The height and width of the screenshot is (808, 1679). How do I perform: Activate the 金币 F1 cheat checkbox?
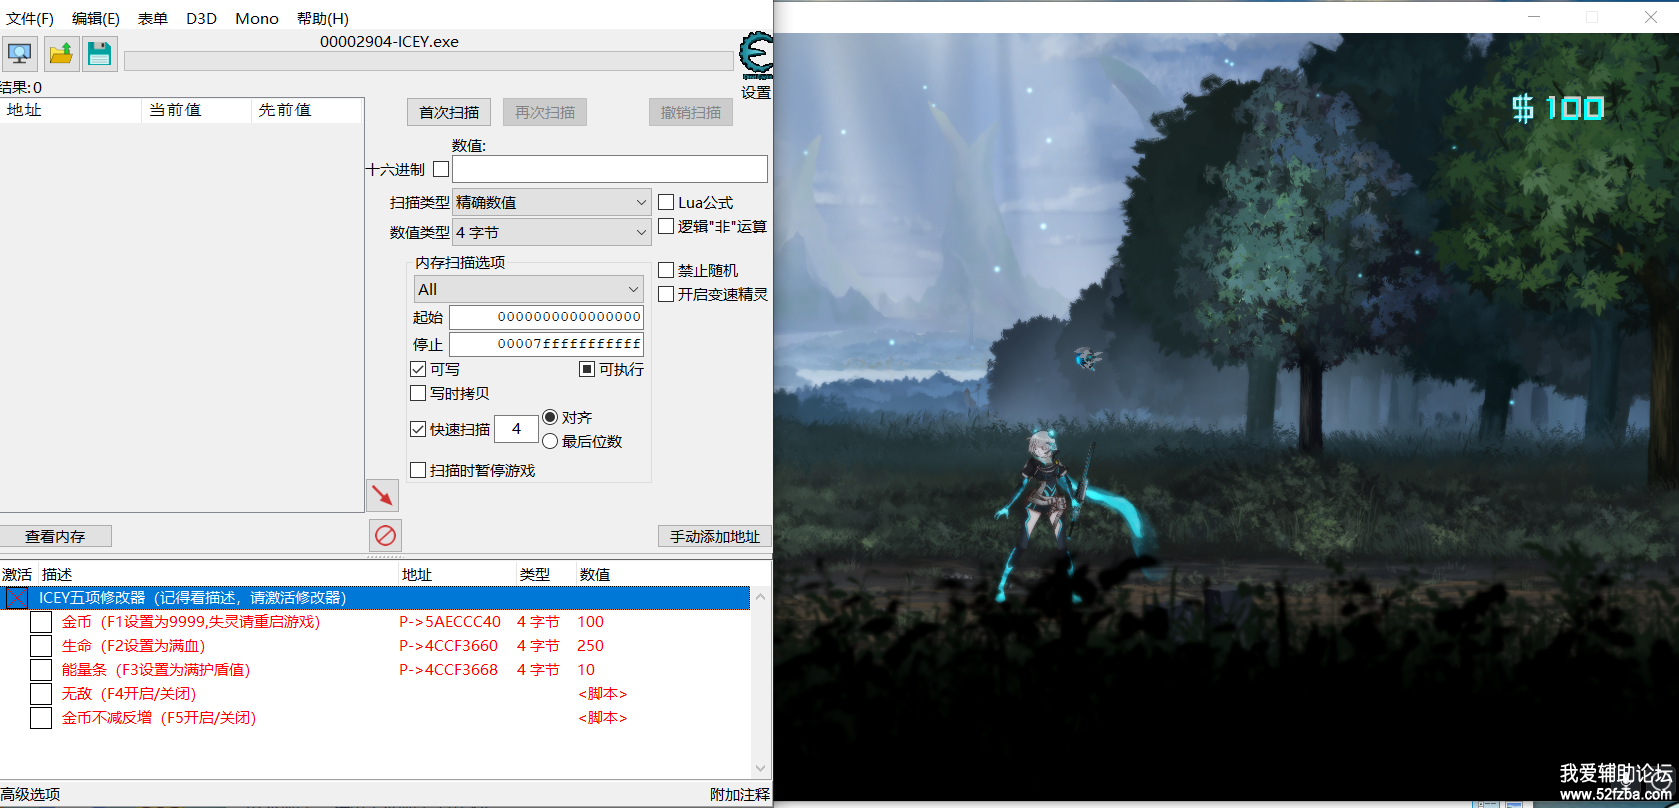click(x=41, y=622)
